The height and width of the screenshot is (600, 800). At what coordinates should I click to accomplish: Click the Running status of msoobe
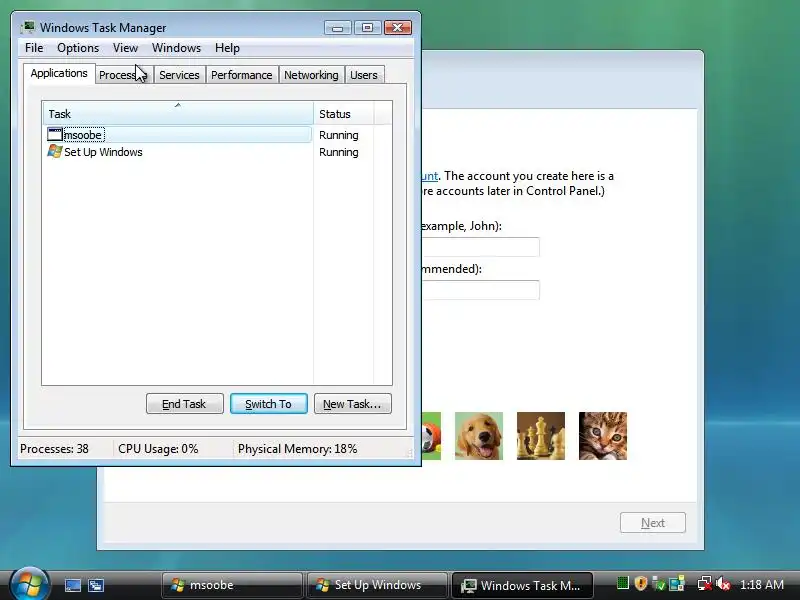coord(339,135)
